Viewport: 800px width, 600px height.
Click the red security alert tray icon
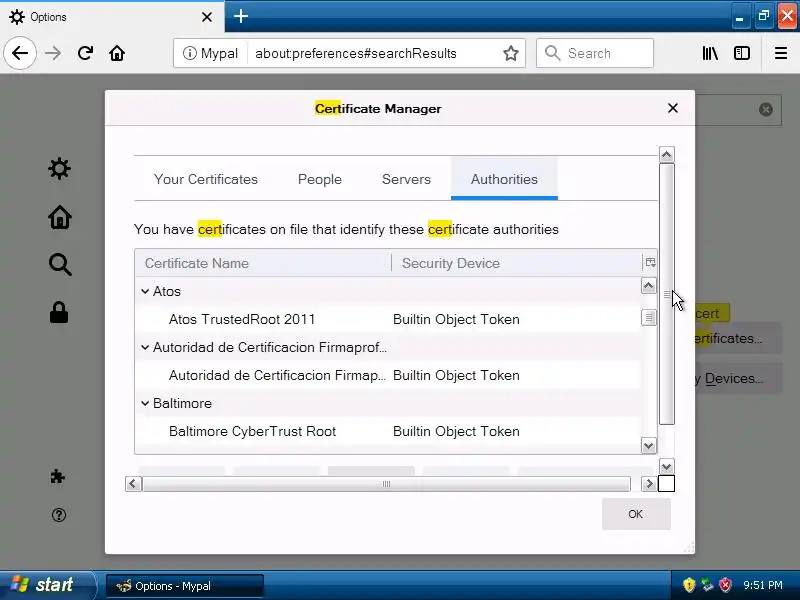pos(725,585)
